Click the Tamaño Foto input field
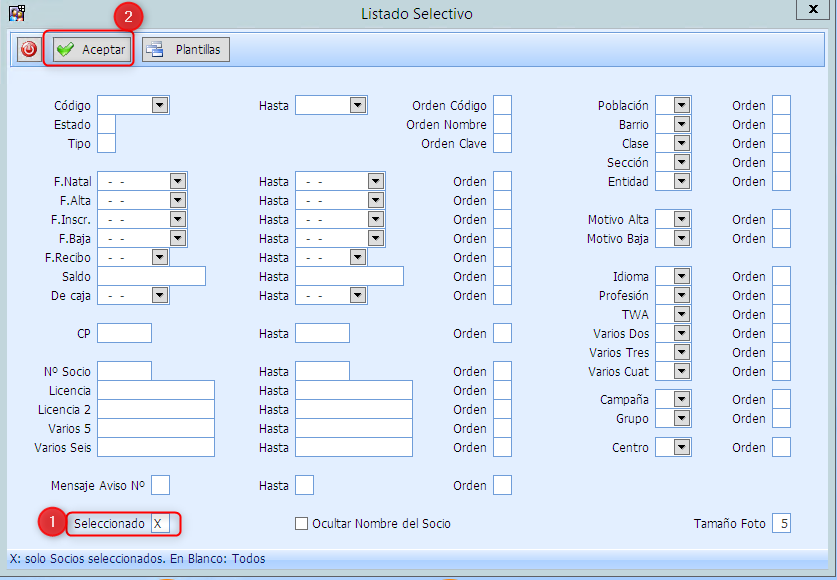837x580 pixels. (781, 524)
